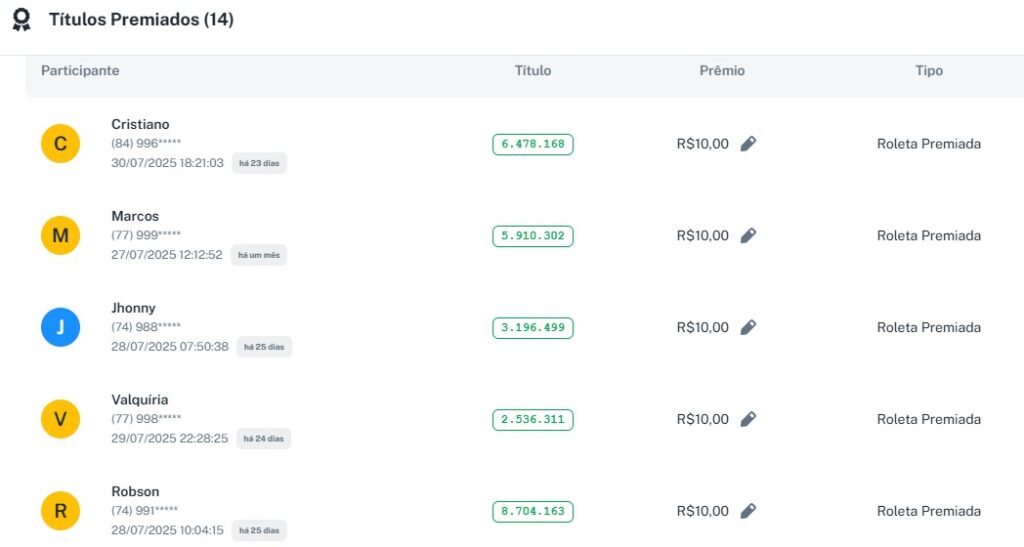Click title number 6.478.168 badge

pyautogui.click(x=533, y=144)
